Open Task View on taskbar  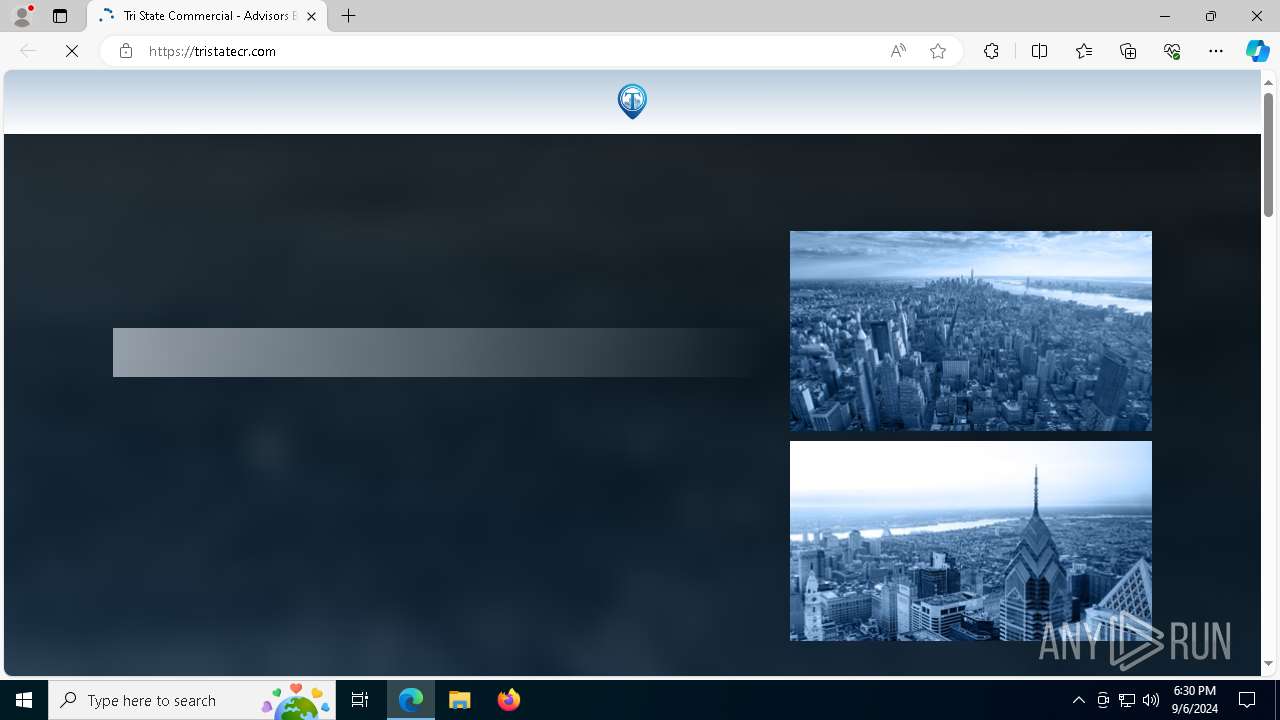coord(360,700)
